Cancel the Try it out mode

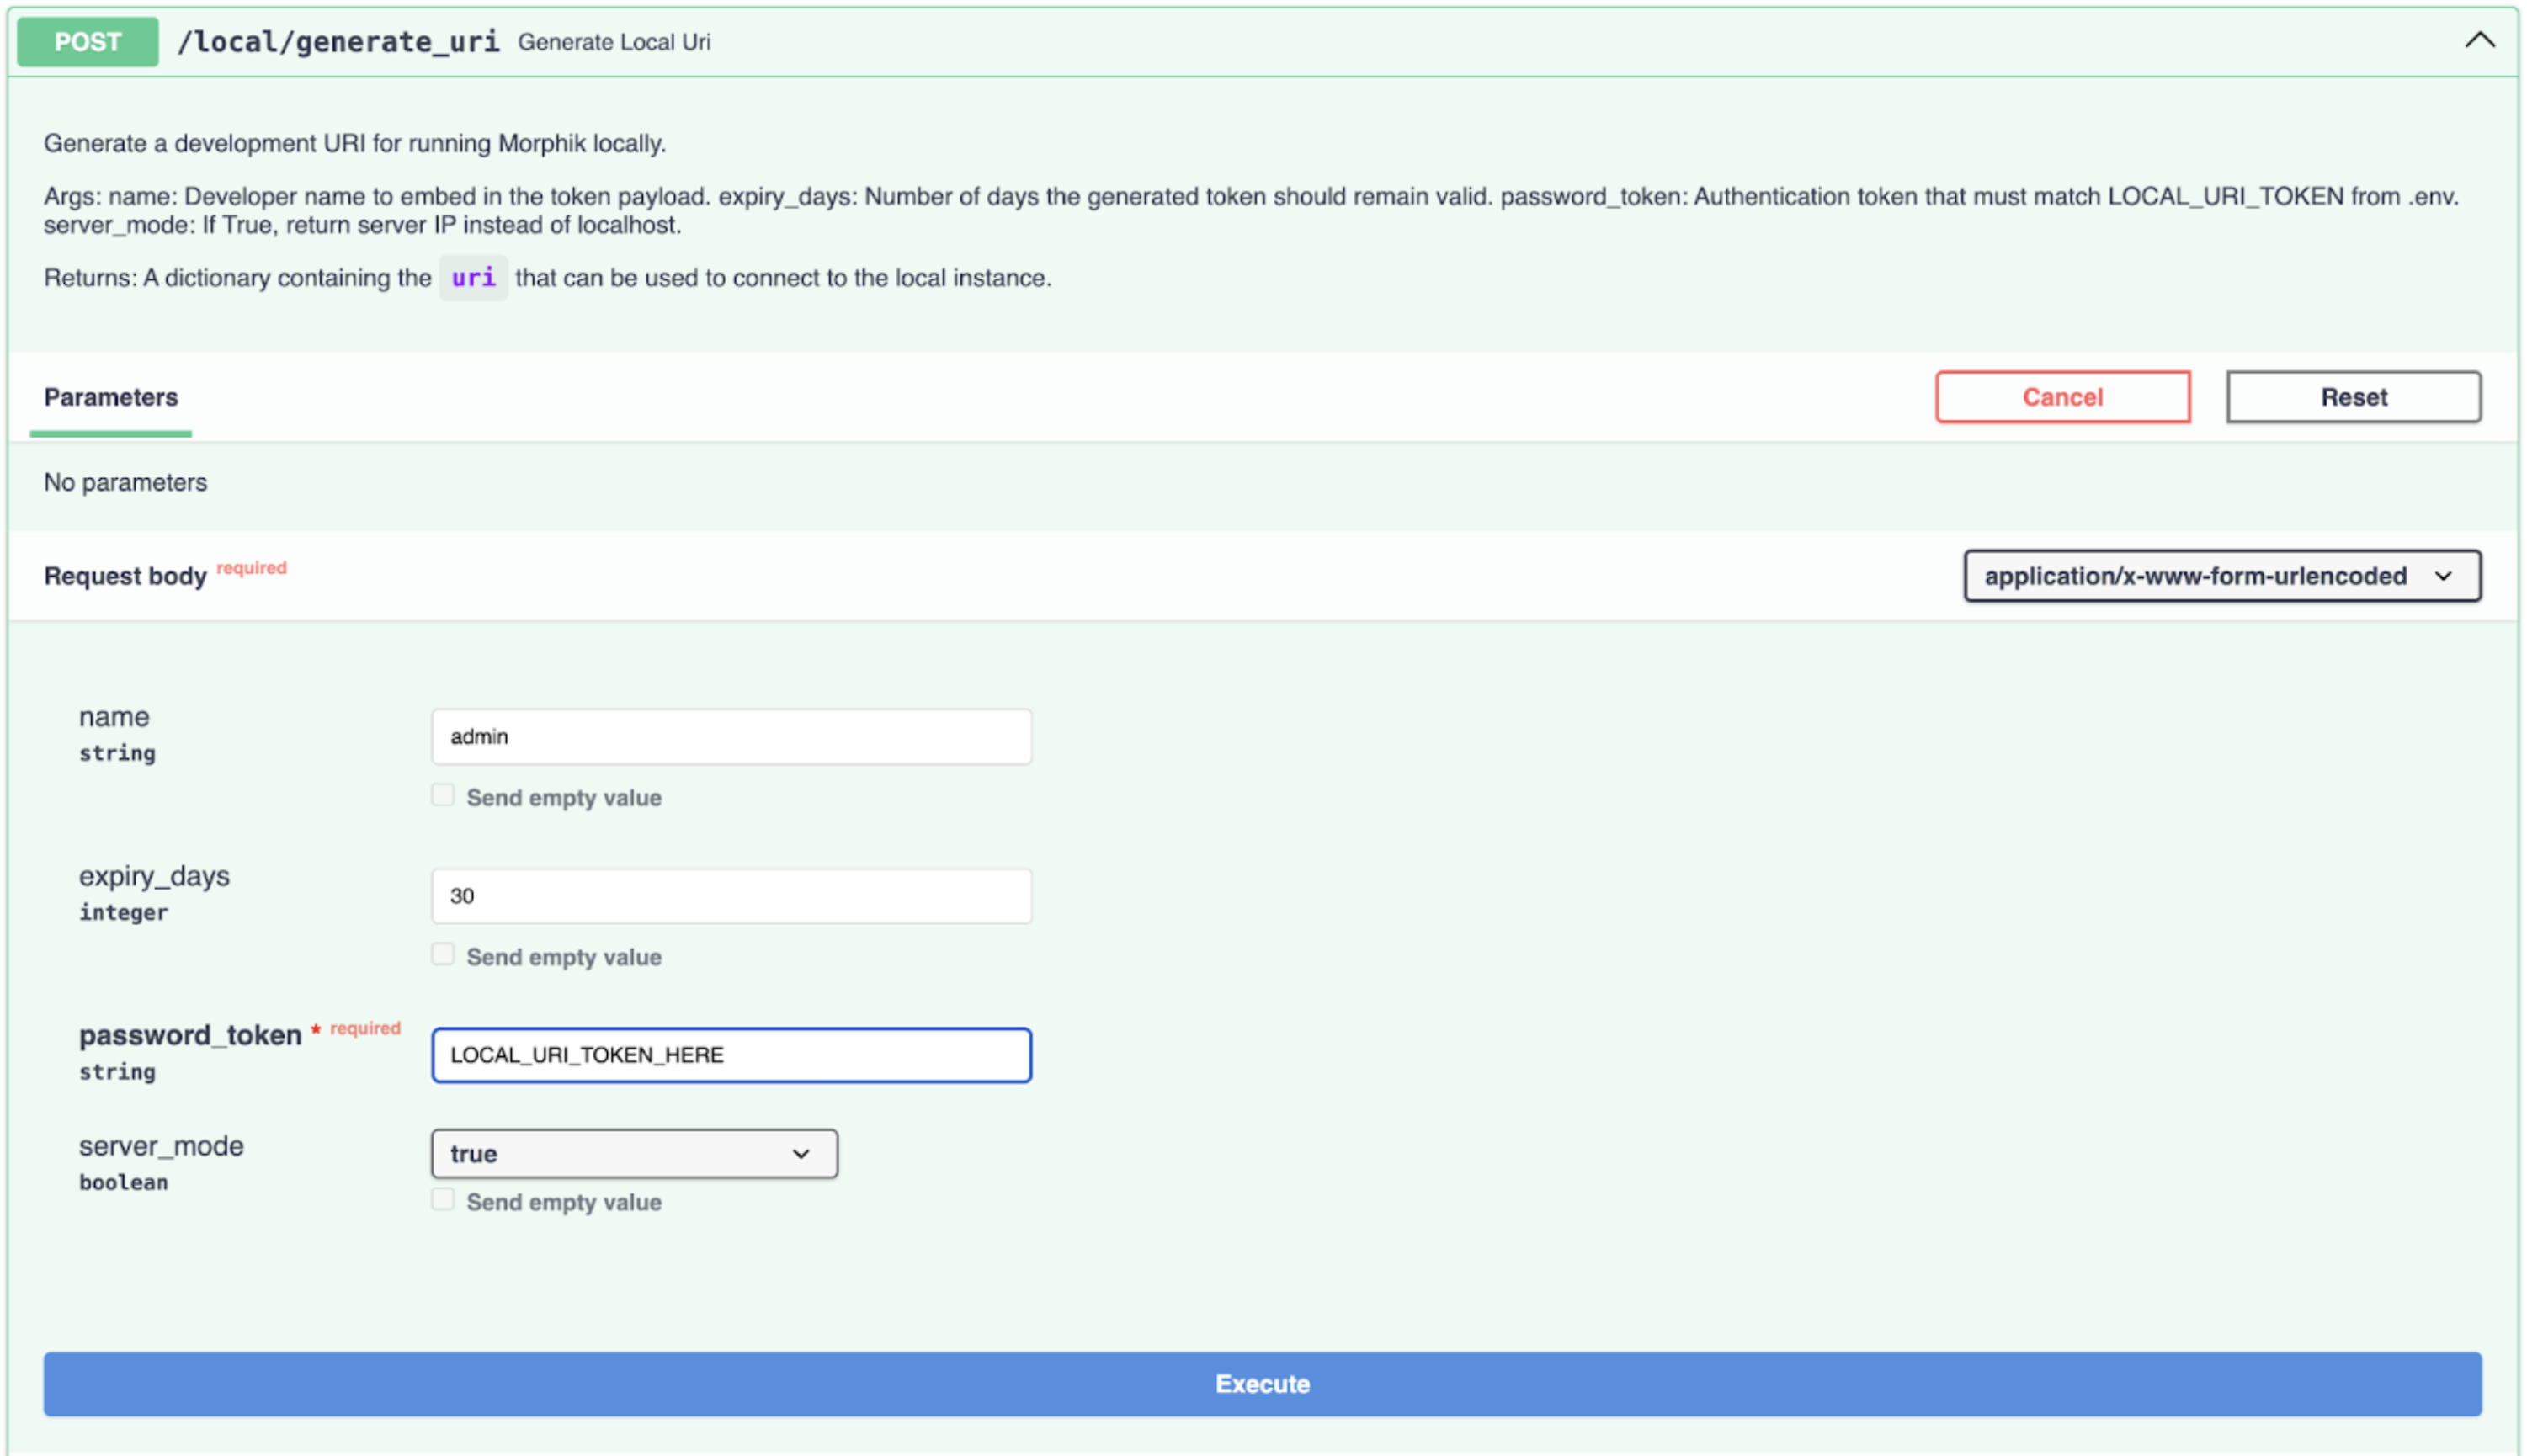(2062, 397)
